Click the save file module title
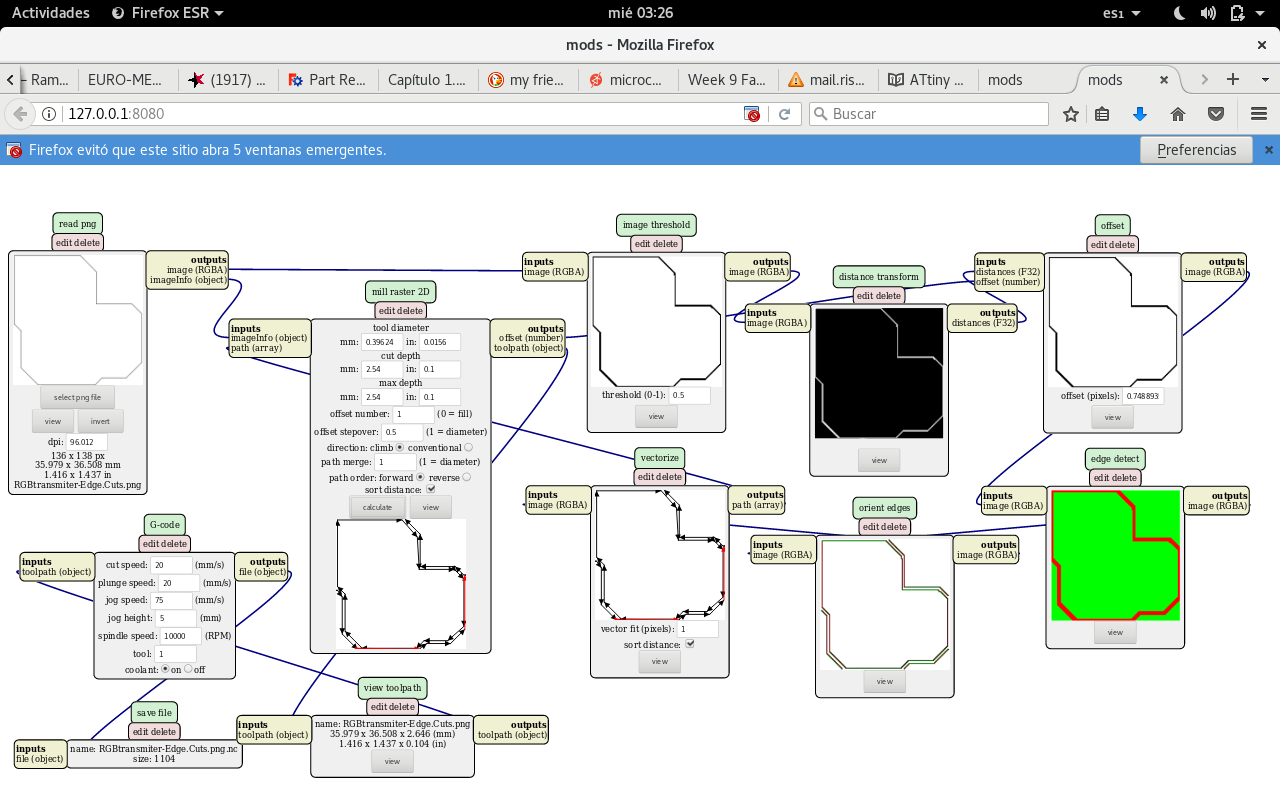The width and height of the screenshot is (1280, 800). tap(154, 712)
